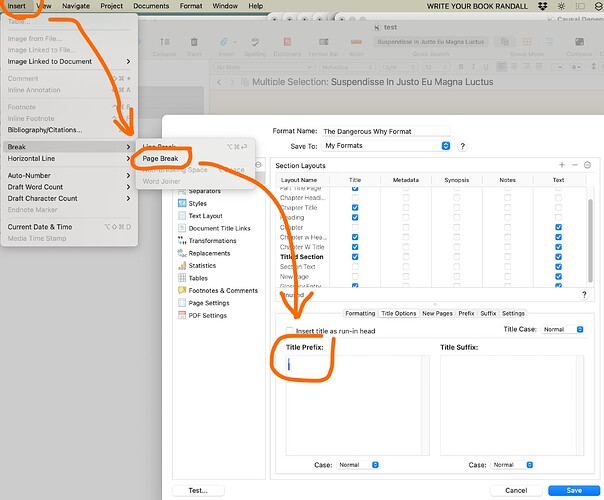Expand the Draft Character Count submenu
The width and height of the screenshot is (604, 500).
[x=69, y=198]
